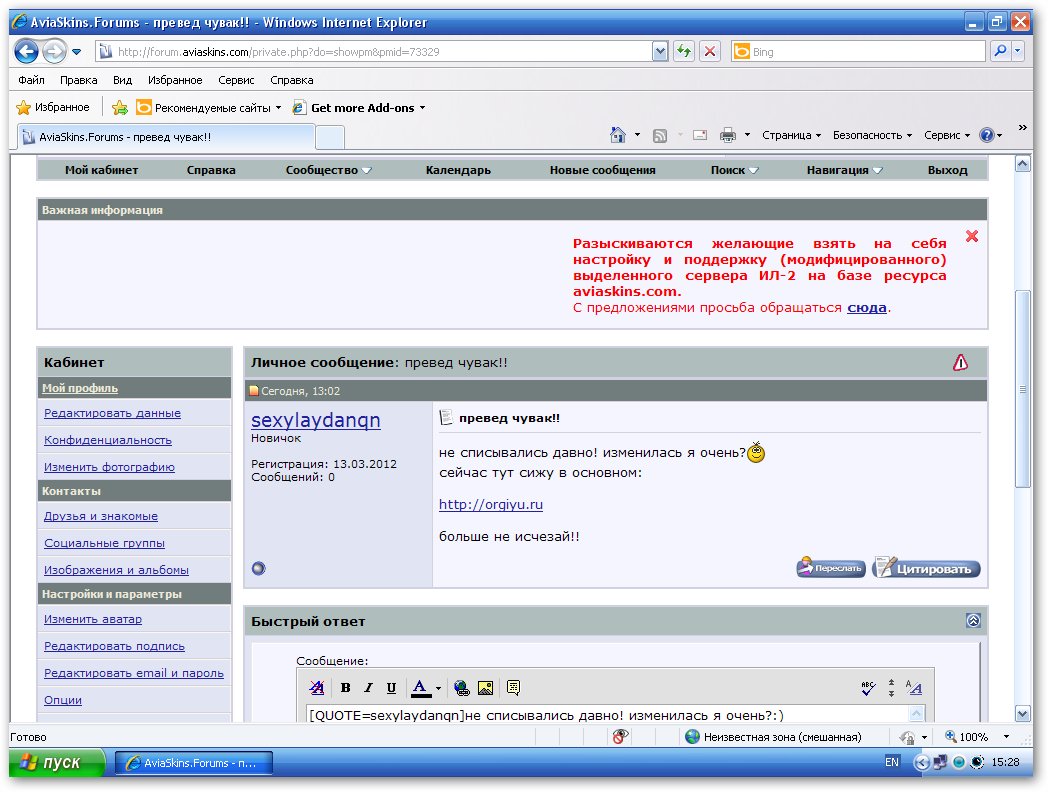The image size is (1048, 792).
Task: Open a new blank browser tab
Action: click(330, 138)
